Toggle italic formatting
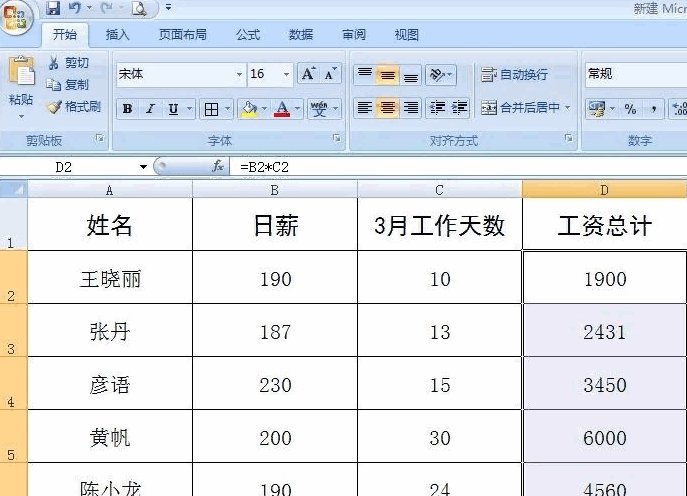Screen dimensions: 687x496 pos(150,109)
